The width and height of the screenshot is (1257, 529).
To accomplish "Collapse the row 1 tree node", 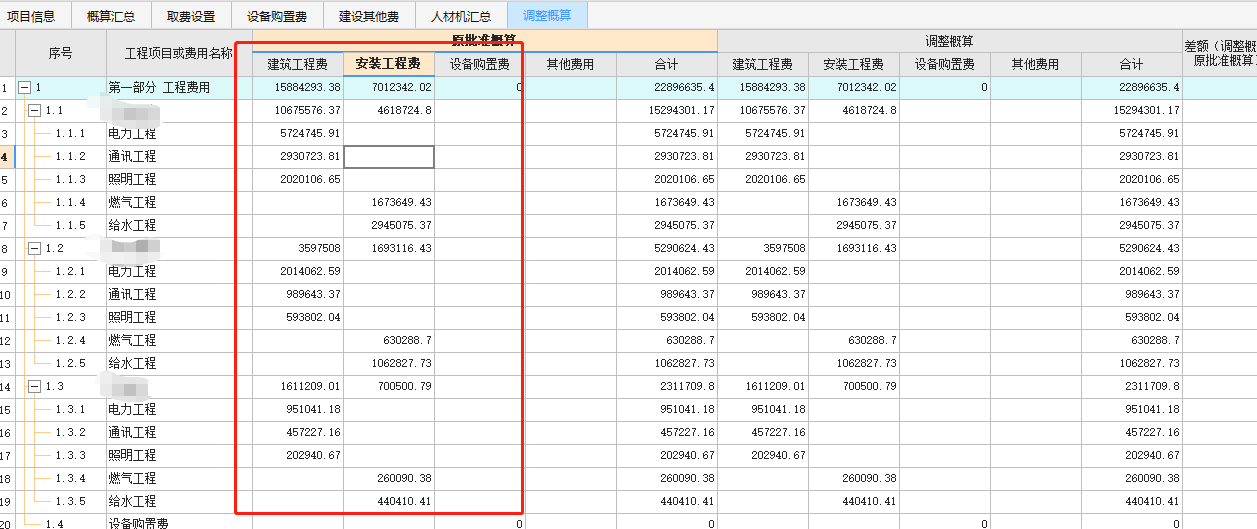I will 25,88.
